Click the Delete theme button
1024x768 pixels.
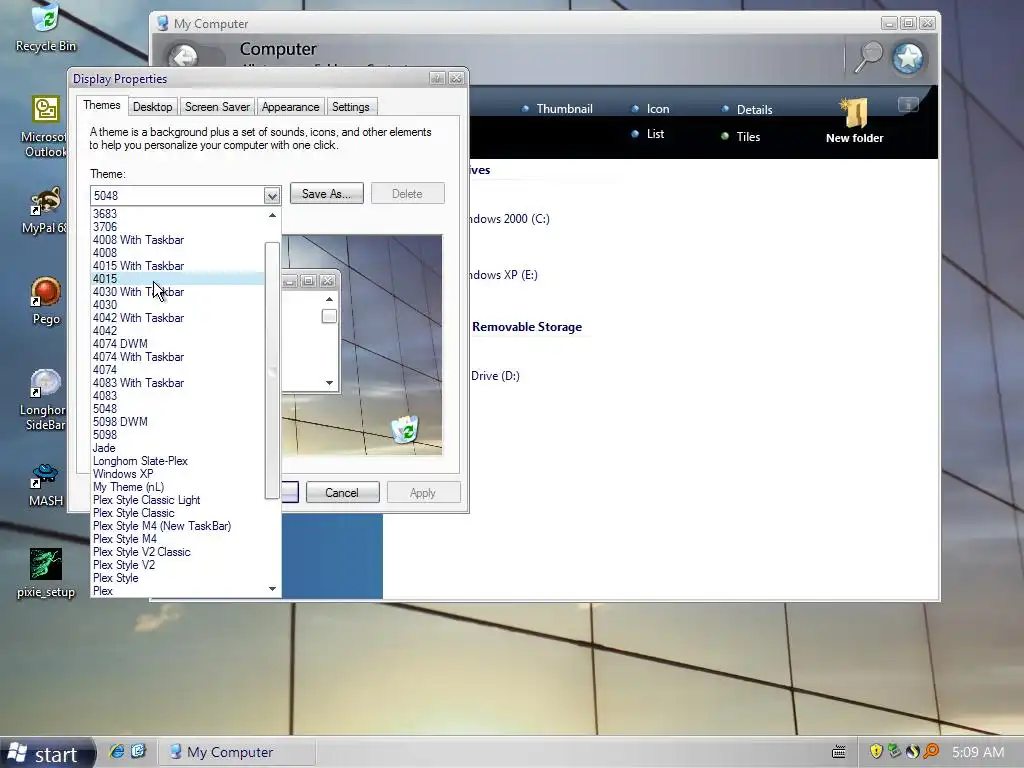coord(408,193)
